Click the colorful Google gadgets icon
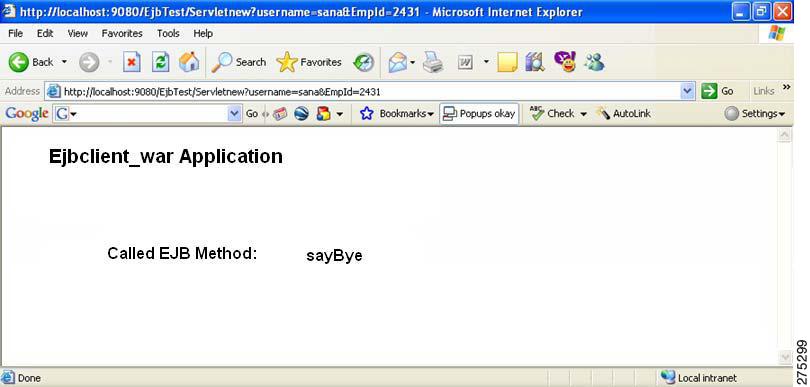The height and width of the screenshot is (387, 810). [323, 114]
